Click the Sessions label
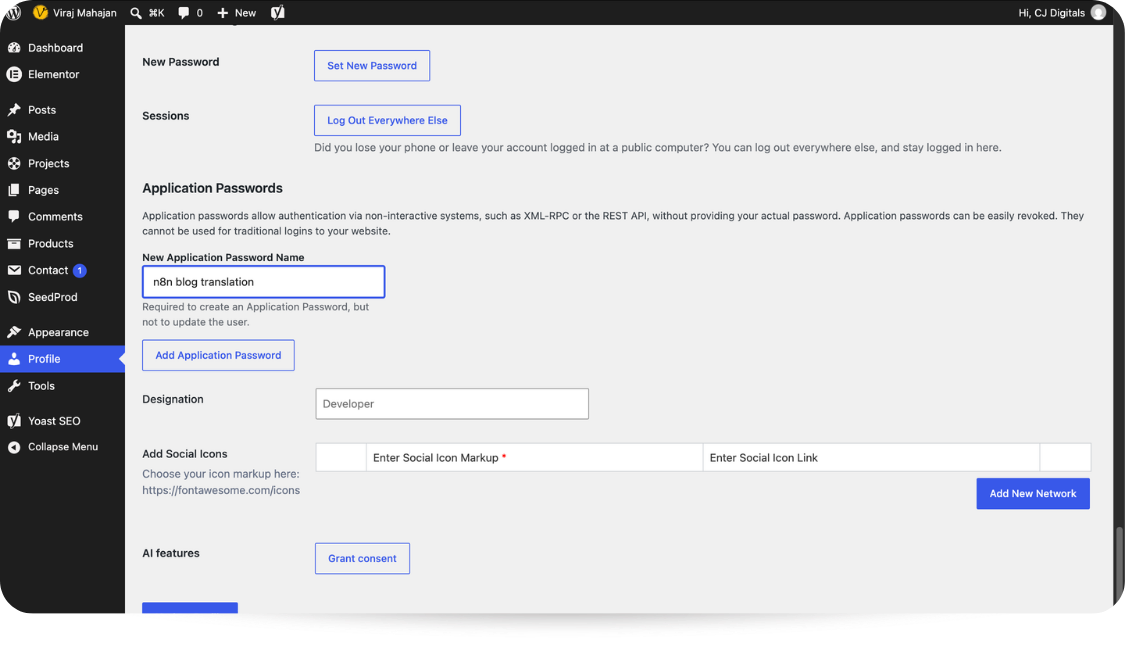Viewport: 1125px width, 648px height. click(166, 116)
